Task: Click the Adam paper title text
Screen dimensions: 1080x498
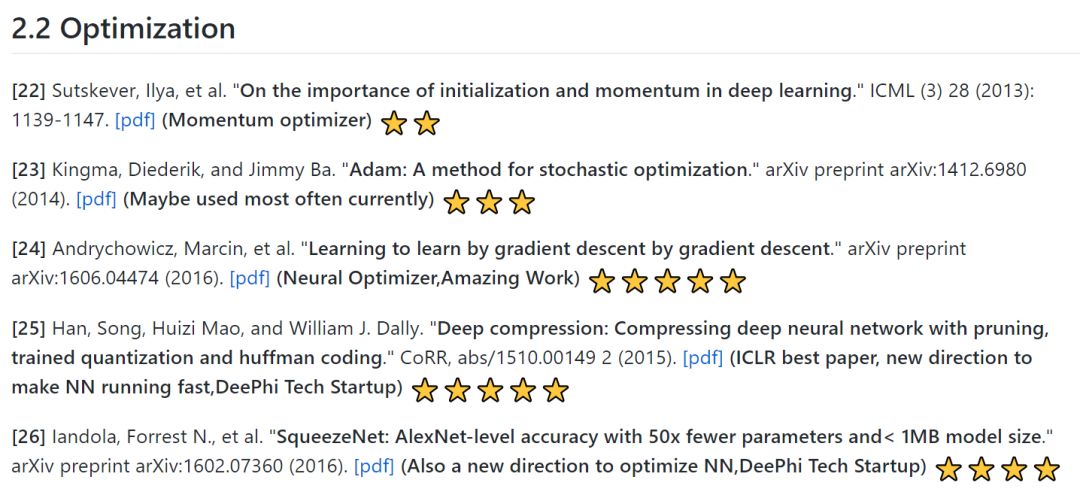Action: (x=548, y=169)
